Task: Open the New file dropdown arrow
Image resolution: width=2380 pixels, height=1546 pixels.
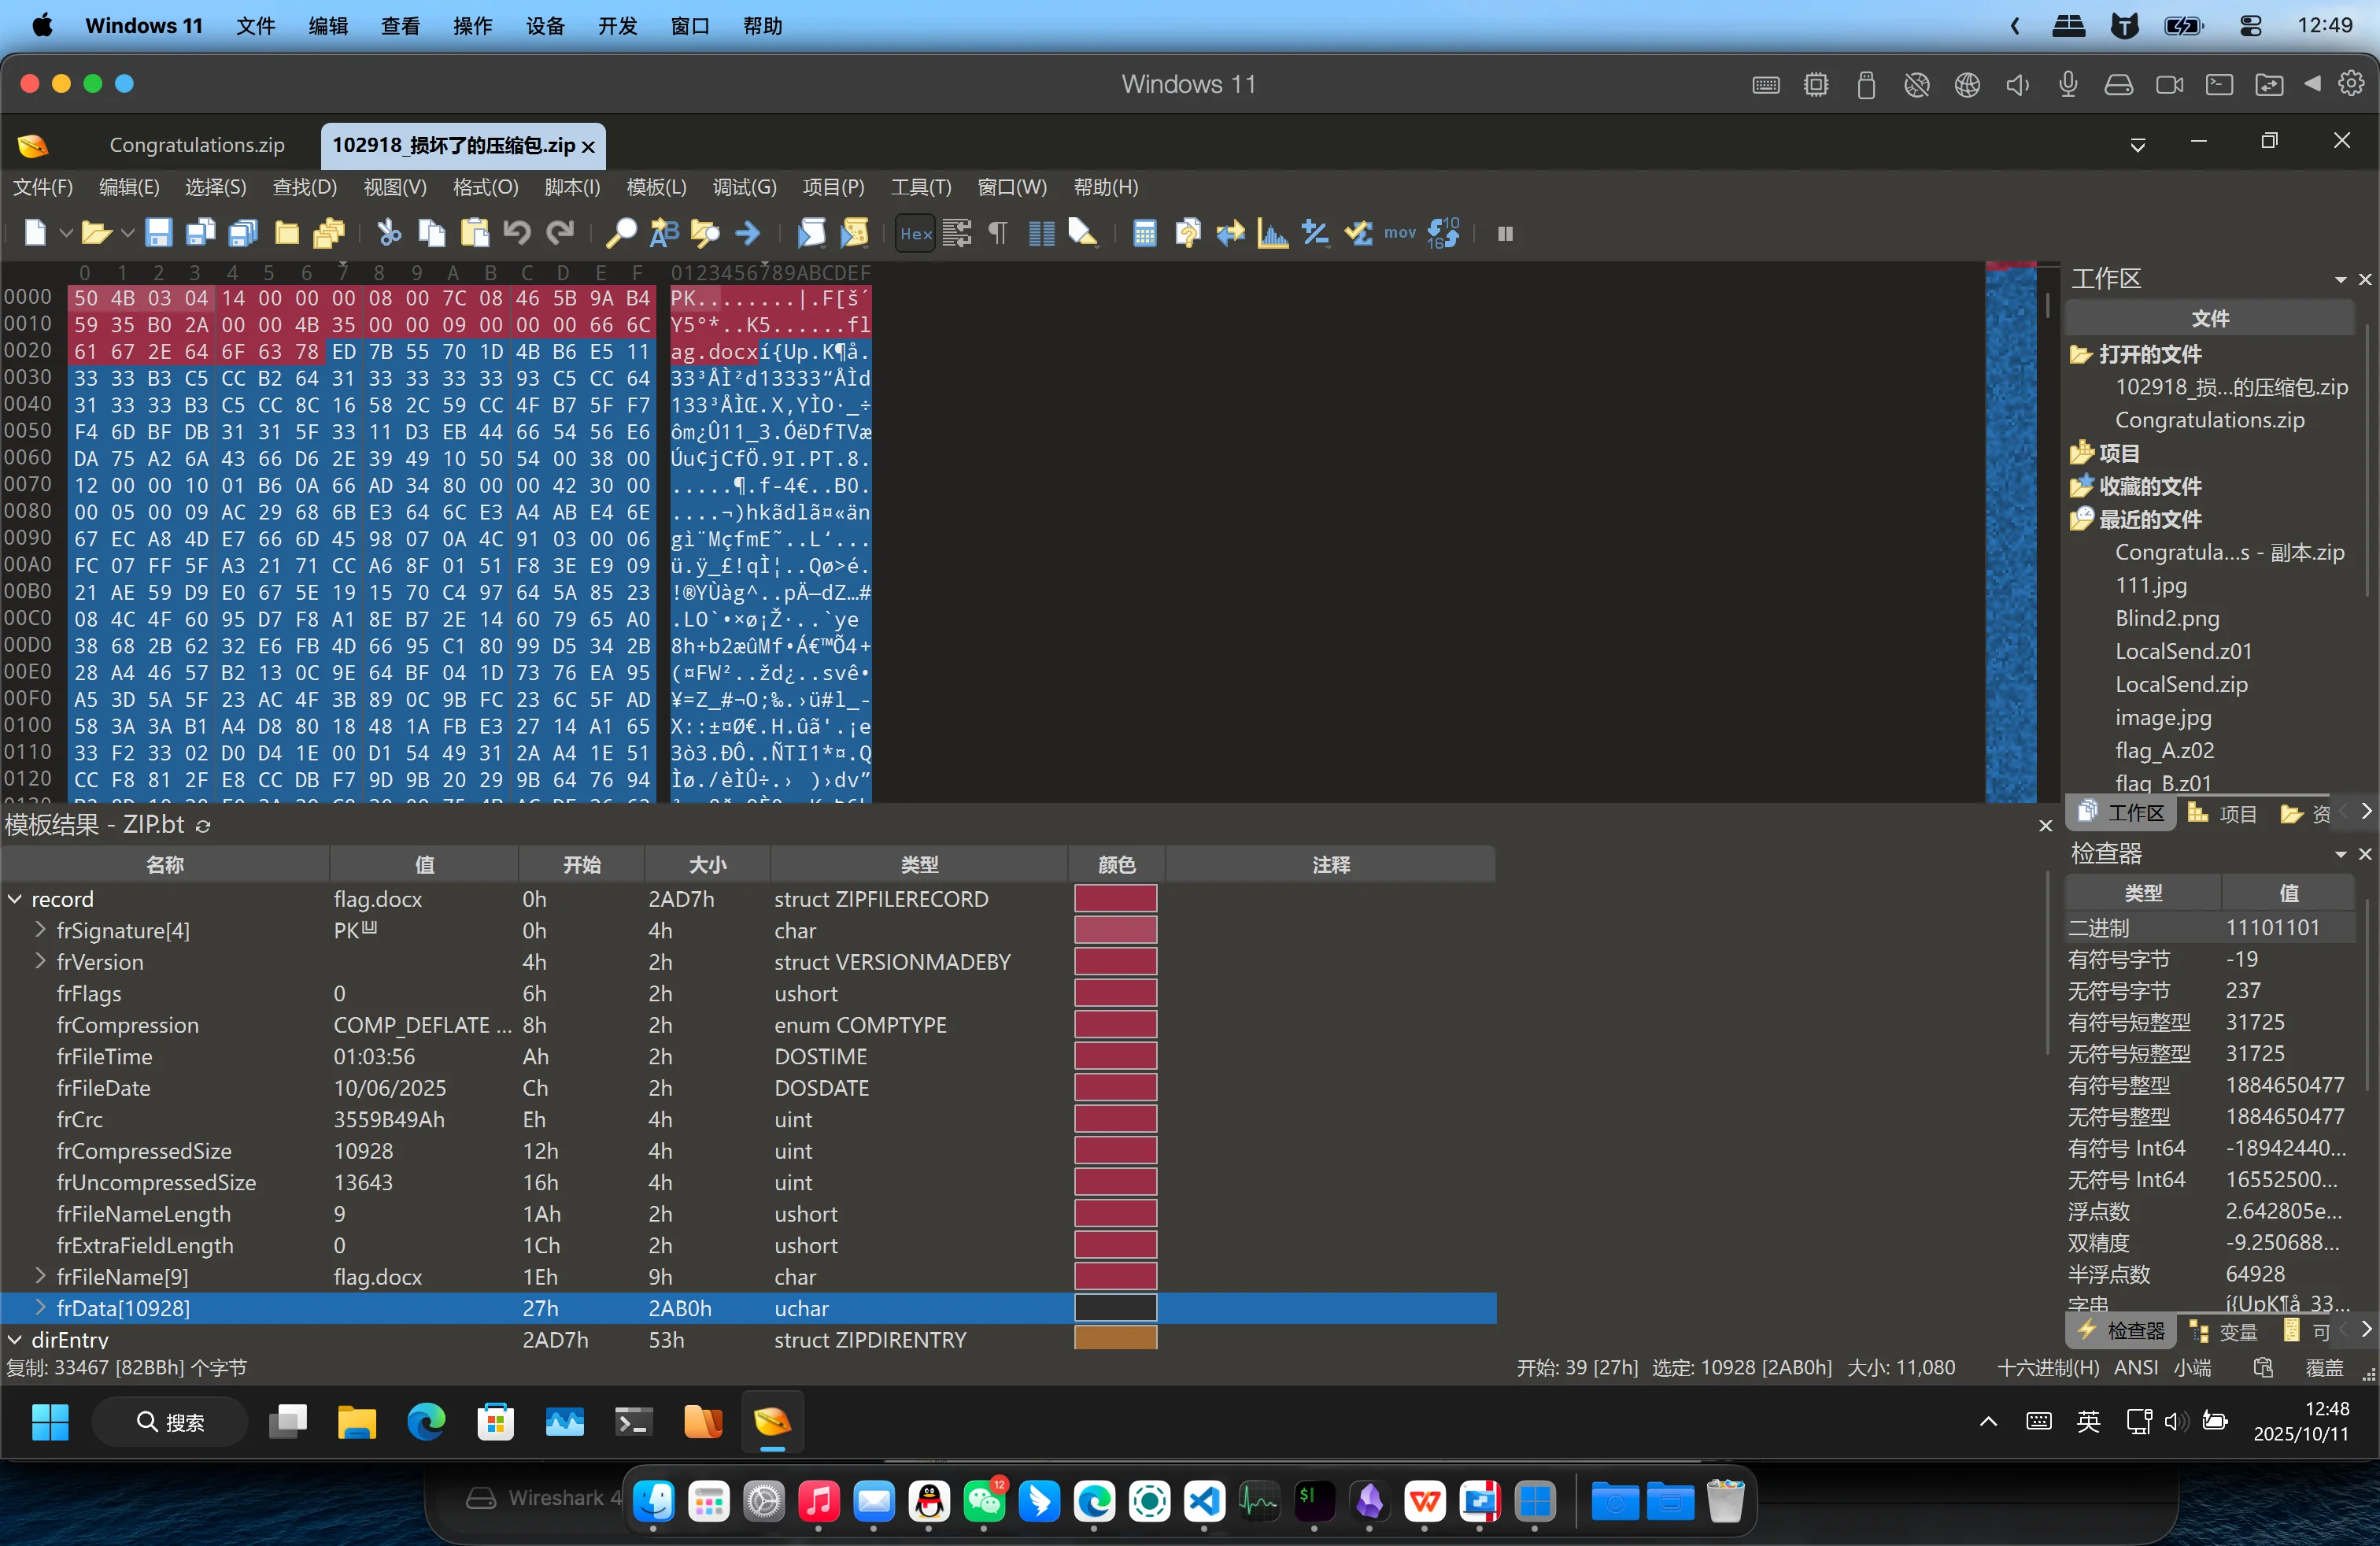Action: 66,233
